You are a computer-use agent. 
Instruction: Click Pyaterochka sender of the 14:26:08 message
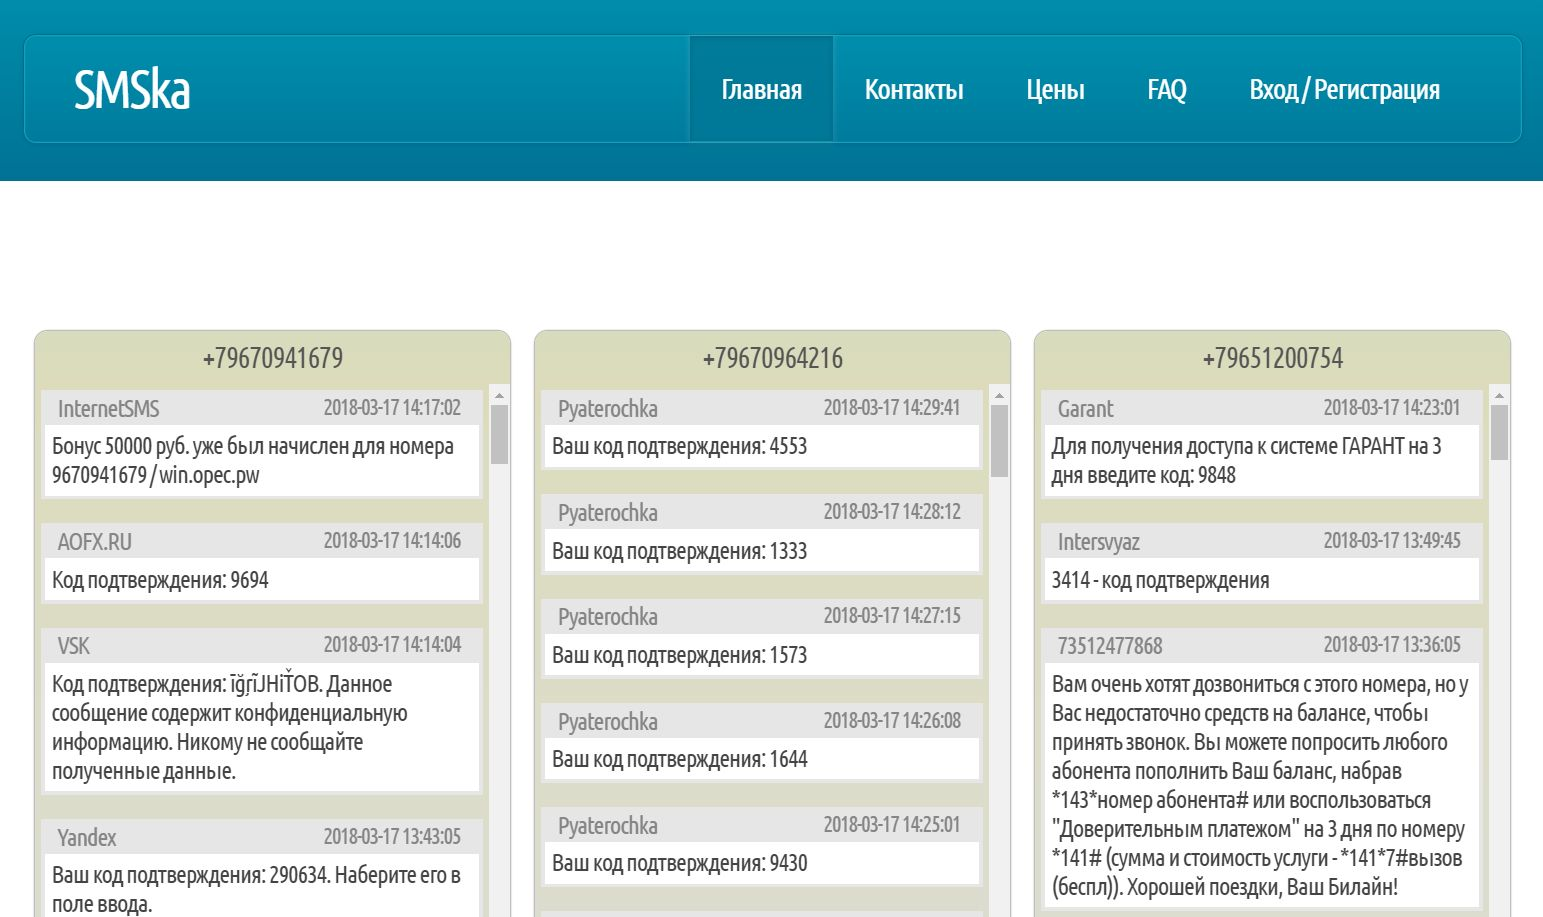[x=607, y=722]
